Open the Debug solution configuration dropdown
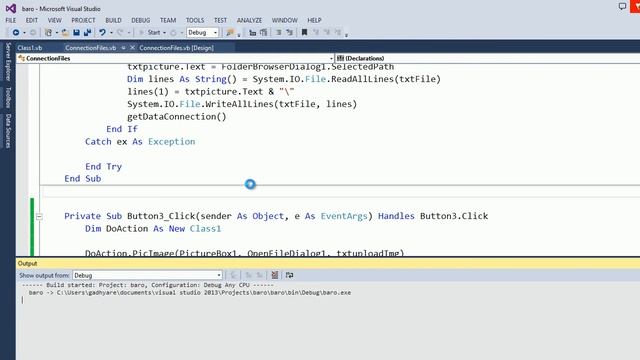640x360 pixels. (202, 32)
